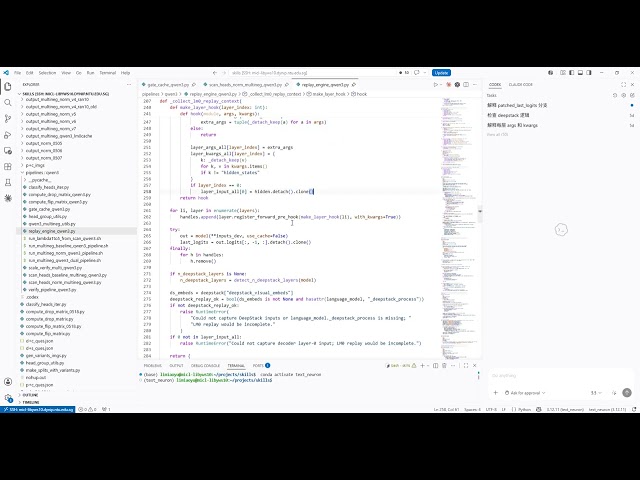The width and height of the screenshot is (640, 480).
Task: Open the File menu
Action: (18, 73)
